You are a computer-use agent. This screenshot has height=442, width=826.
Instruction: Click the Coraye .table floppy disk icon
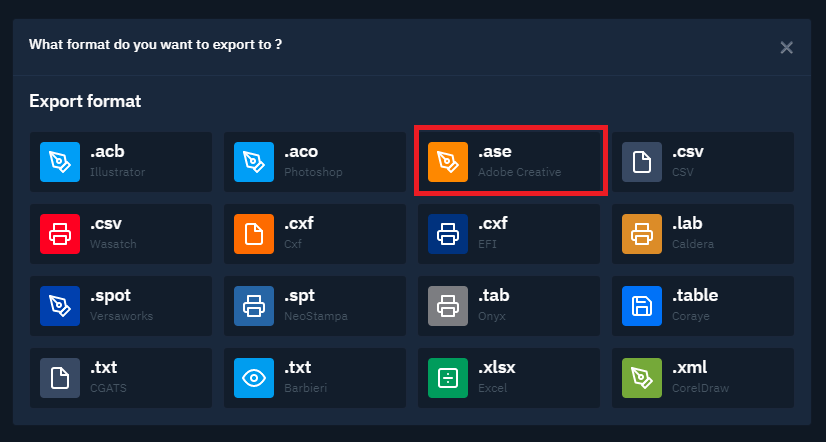point(642,306)
